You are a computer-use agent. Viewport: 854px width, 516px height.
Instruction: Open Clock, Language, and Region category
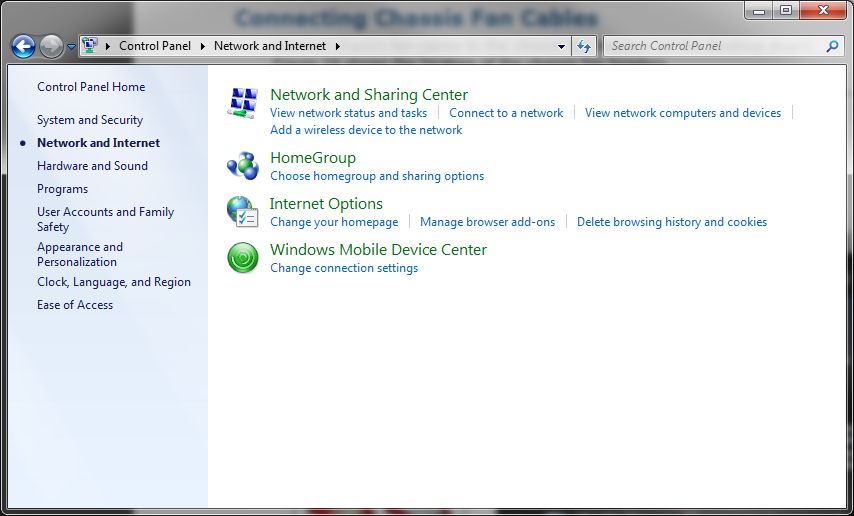[114, 282]
